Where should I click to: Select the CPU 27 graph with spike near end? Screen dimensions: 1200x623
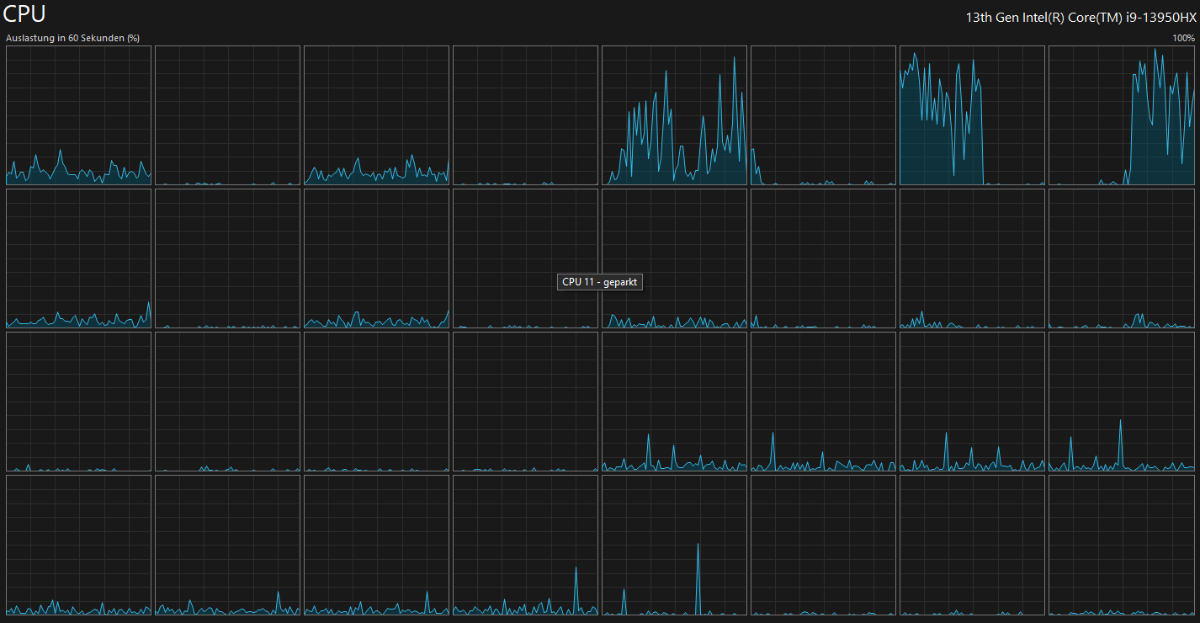point(525,545)
